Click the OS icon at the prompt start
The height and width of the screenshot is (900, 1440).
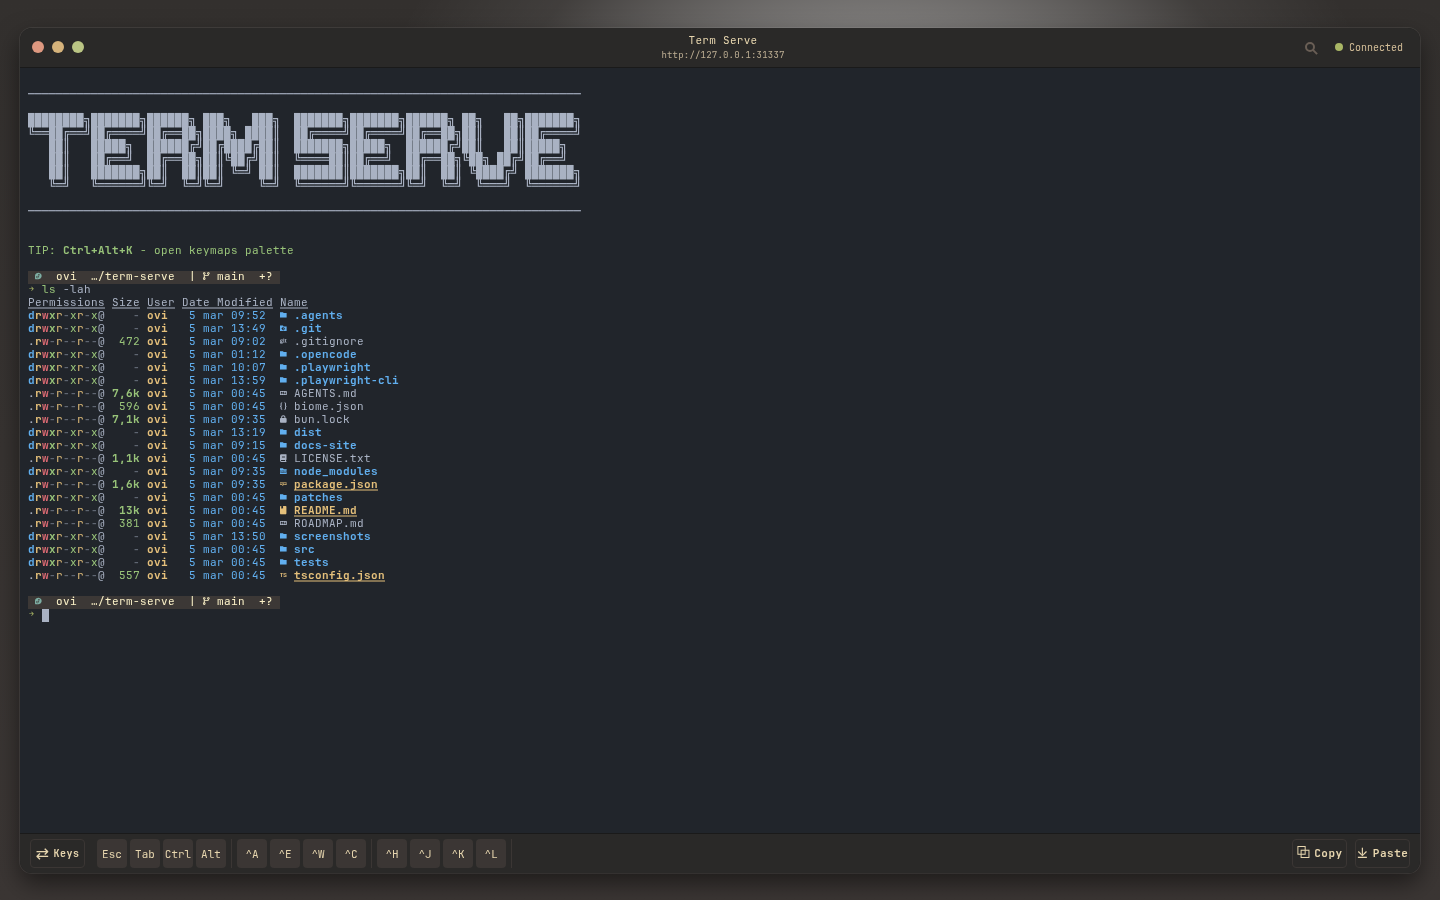click(x=39, y=276)
